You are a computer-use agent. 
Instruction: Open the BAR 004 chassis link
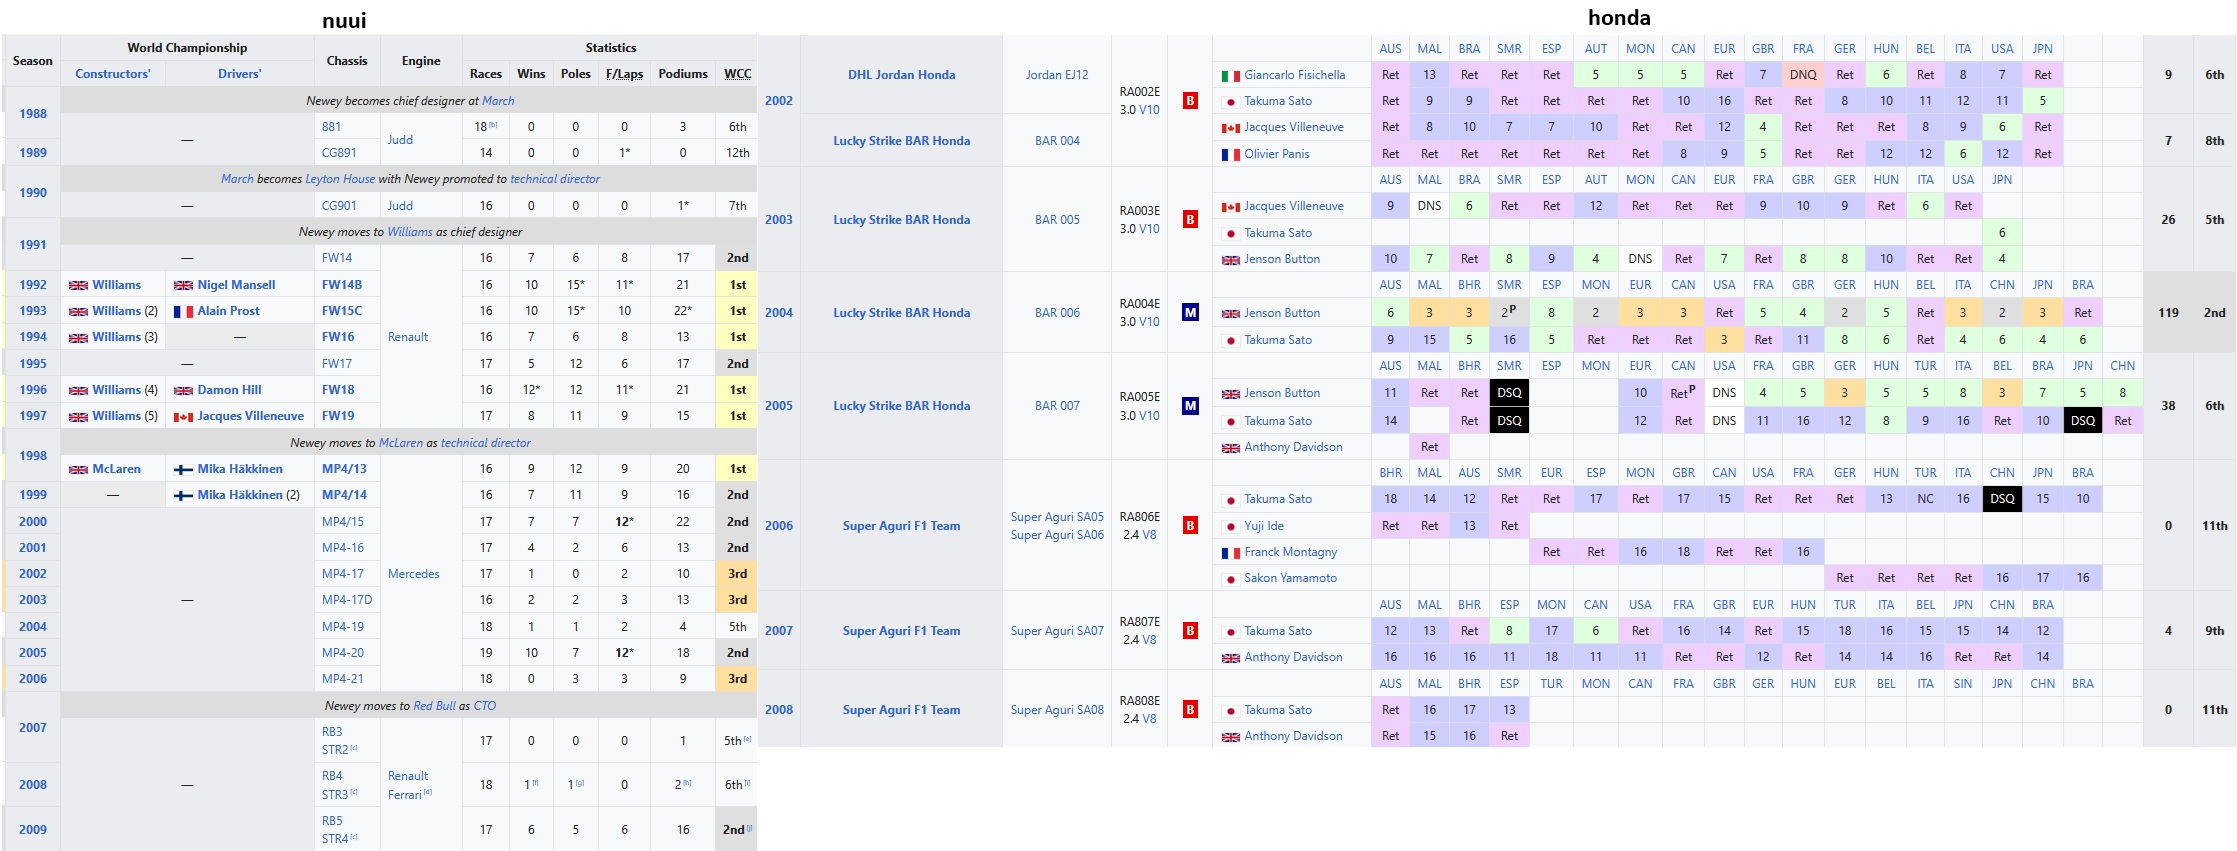coord(1057,141)
